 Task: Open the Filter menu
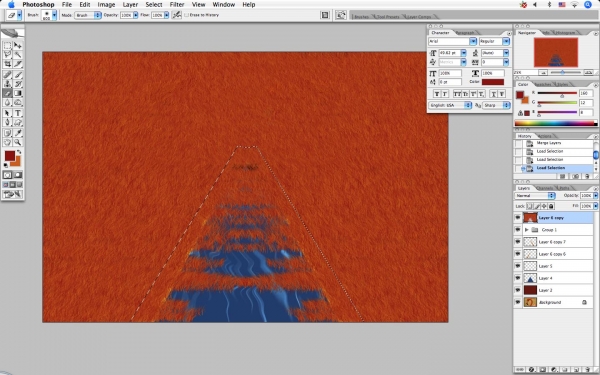point(177,5)
